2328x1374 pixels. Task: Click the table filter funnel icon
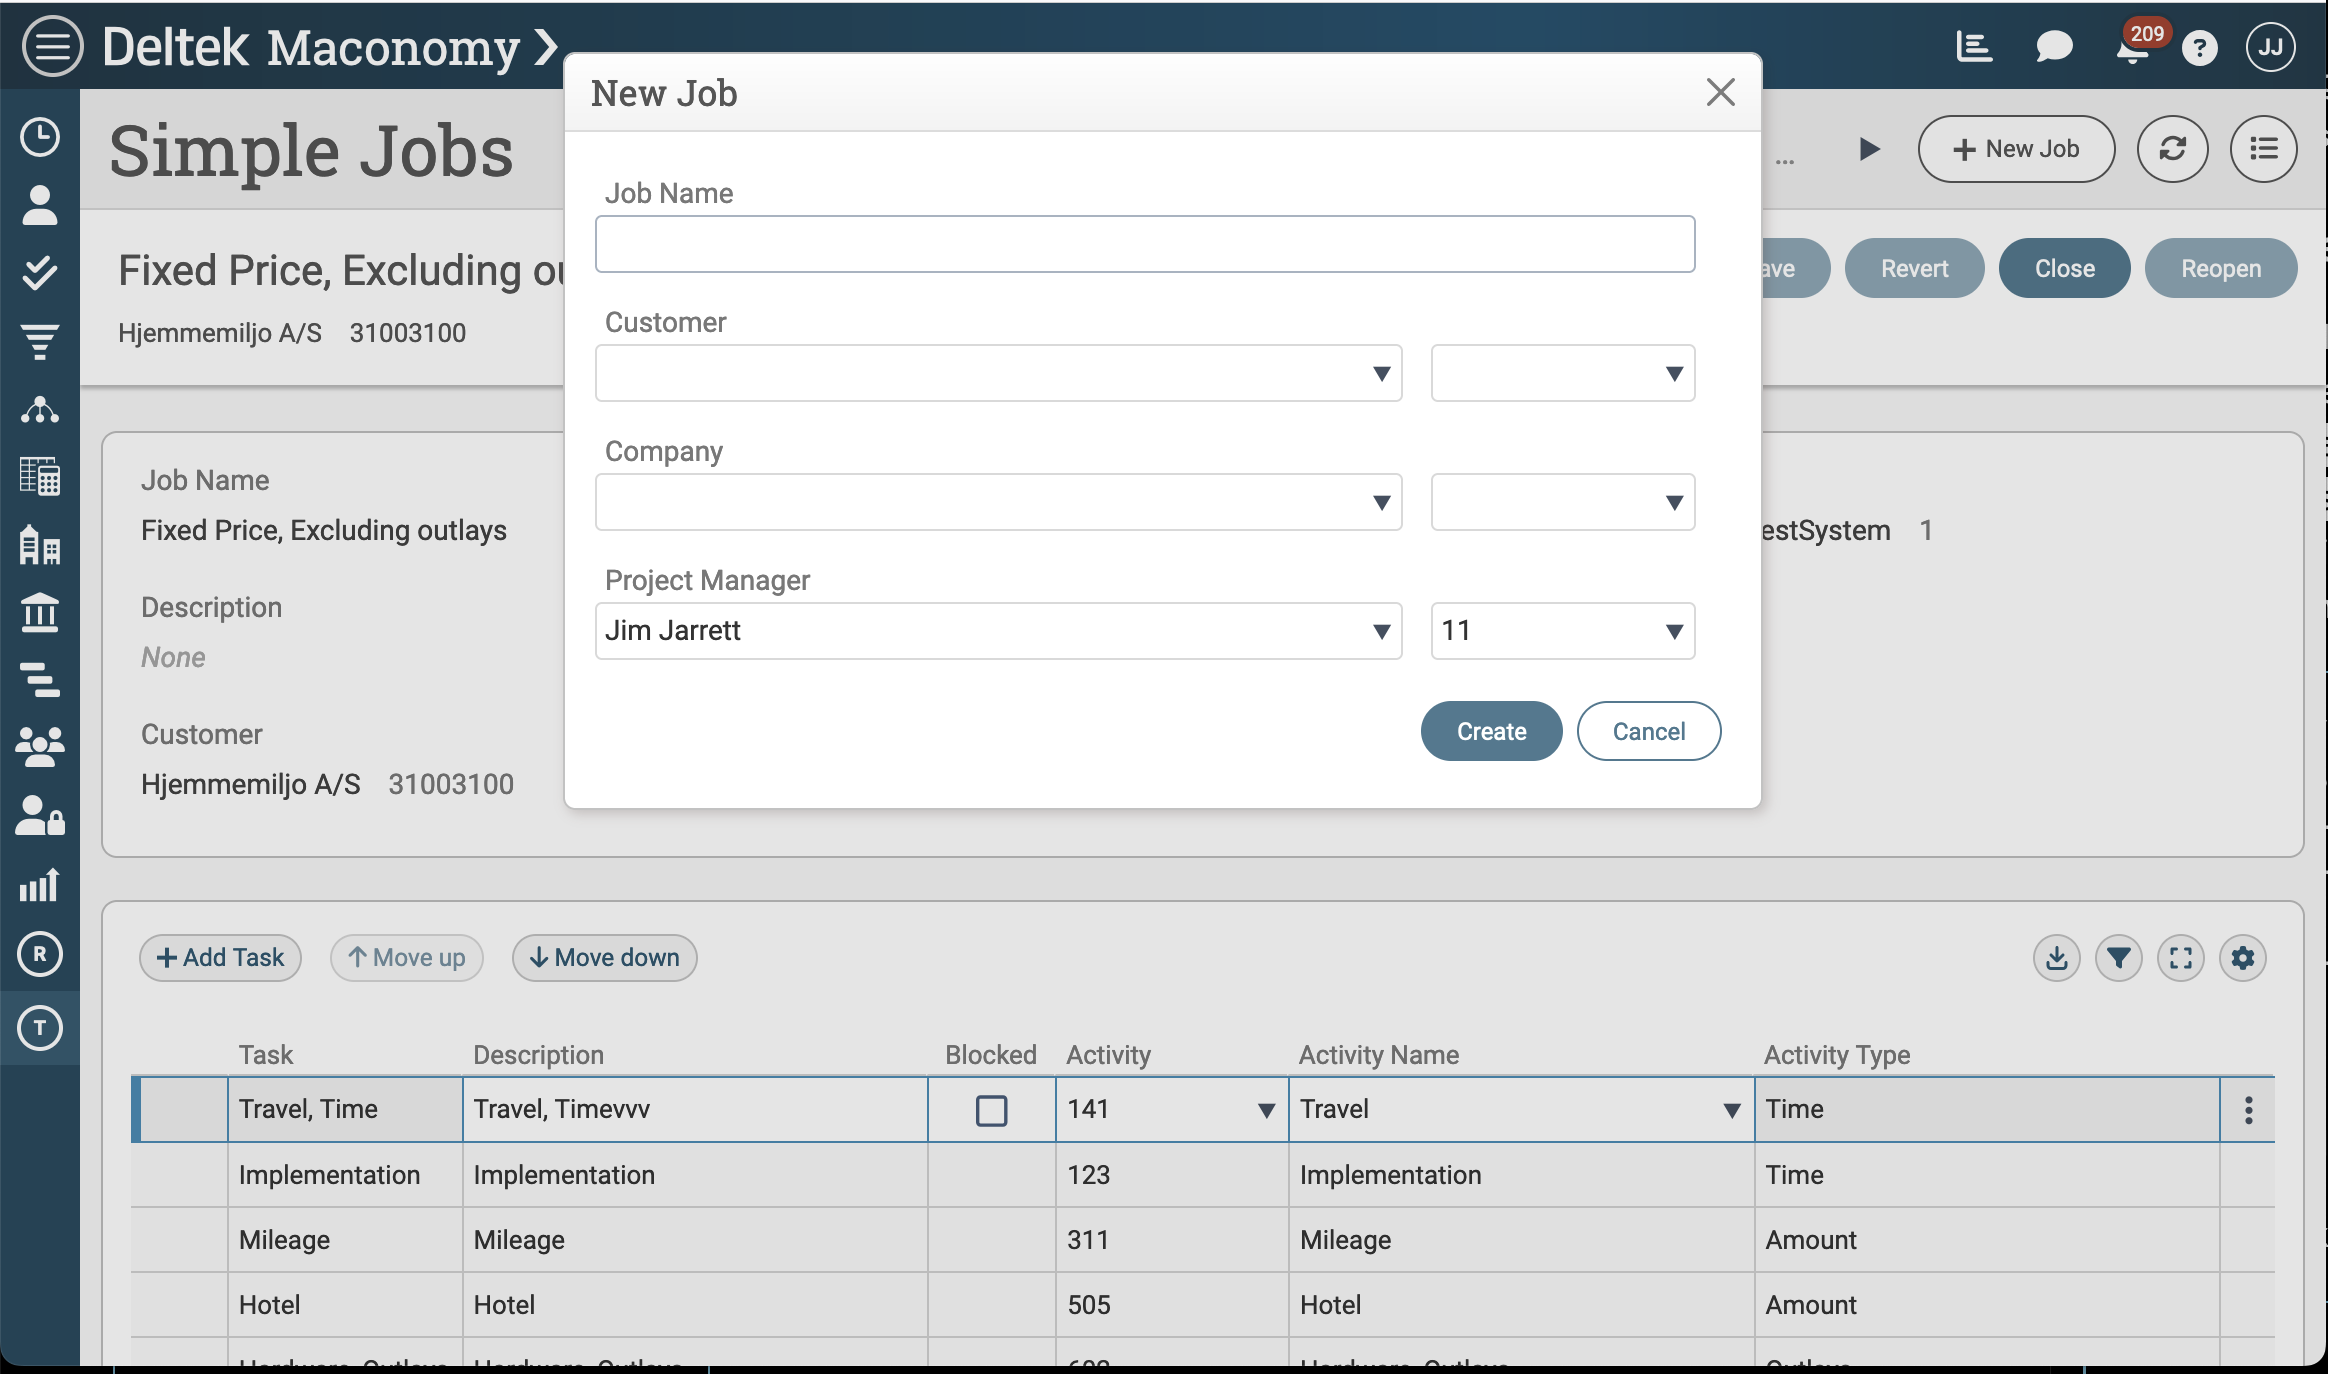(2118, 958)
